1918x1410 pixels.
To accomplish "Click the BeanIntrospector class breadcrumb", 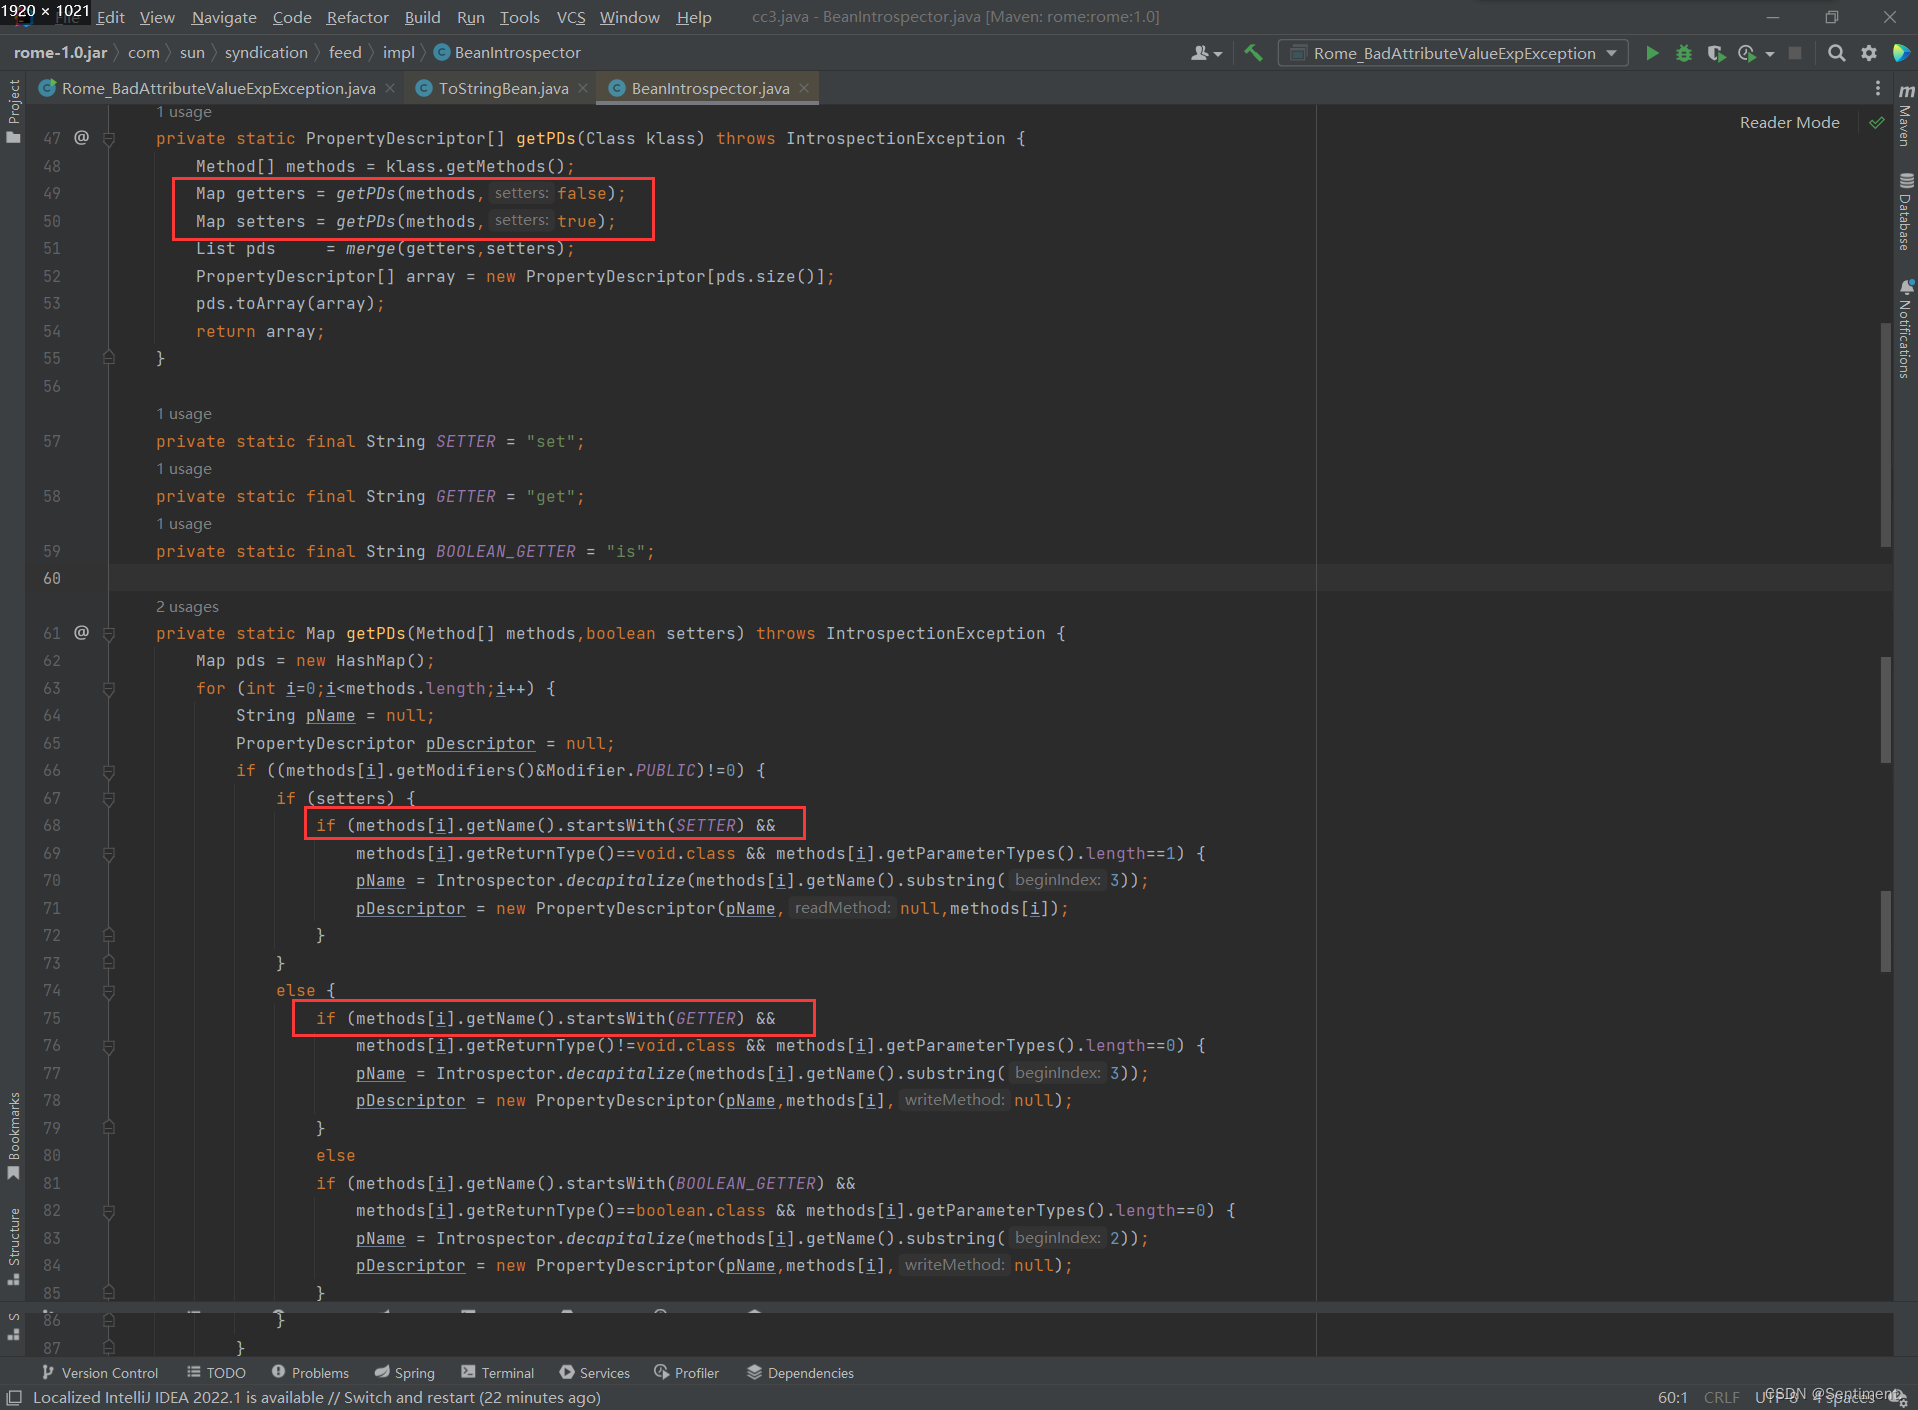I will click(507, 52).
